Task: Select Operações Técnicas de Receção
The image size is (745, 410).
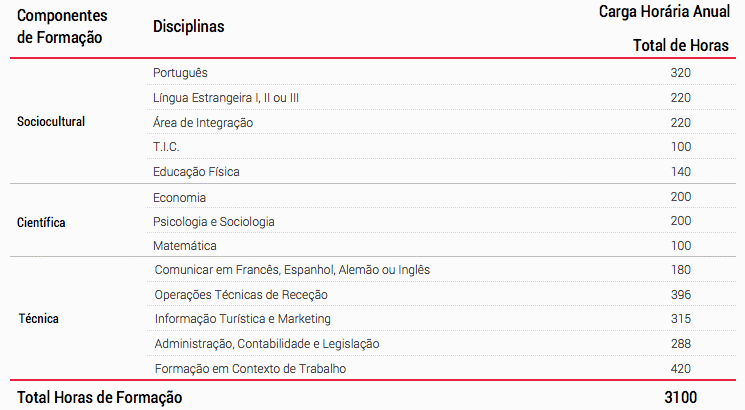Action: (x=241, y=295)
